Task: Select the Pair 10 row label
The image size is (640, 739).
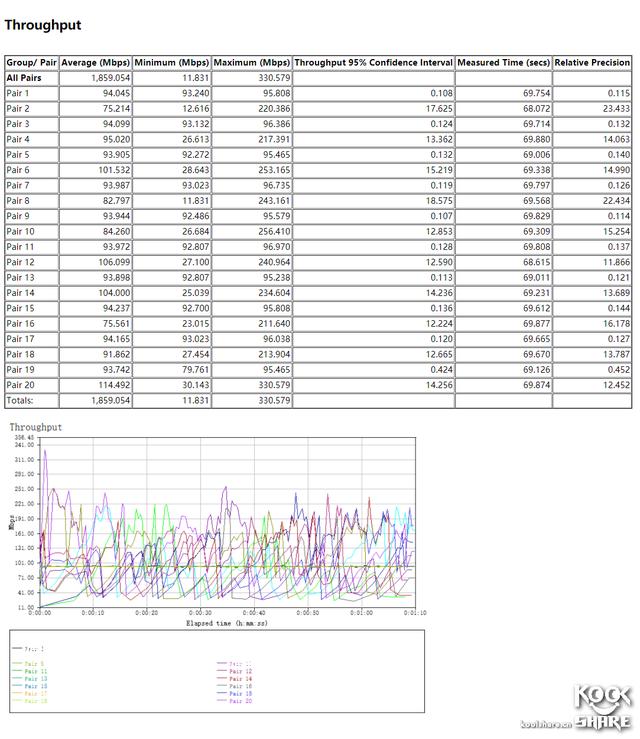Action: (20, 231)
